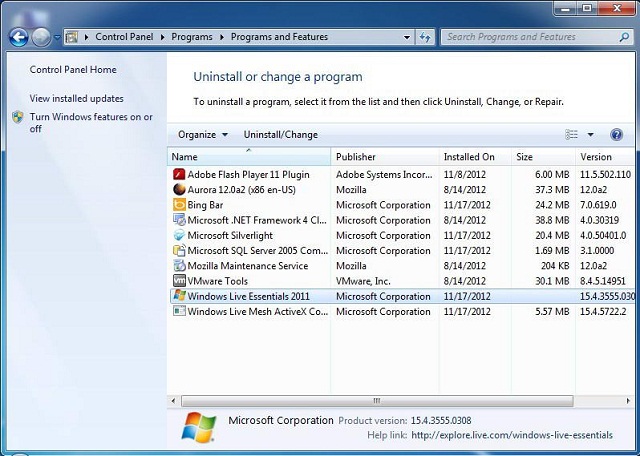Click VMware Tools icon

point(179,281)
